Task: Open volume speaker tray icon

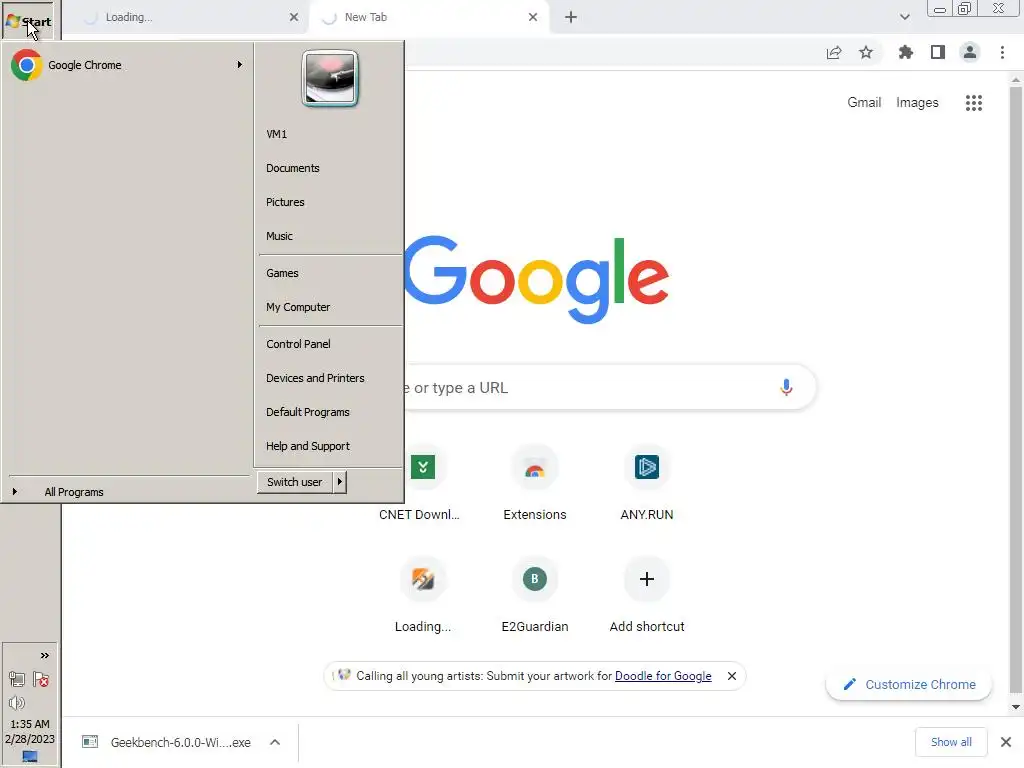Action: (x=17, y=703)
